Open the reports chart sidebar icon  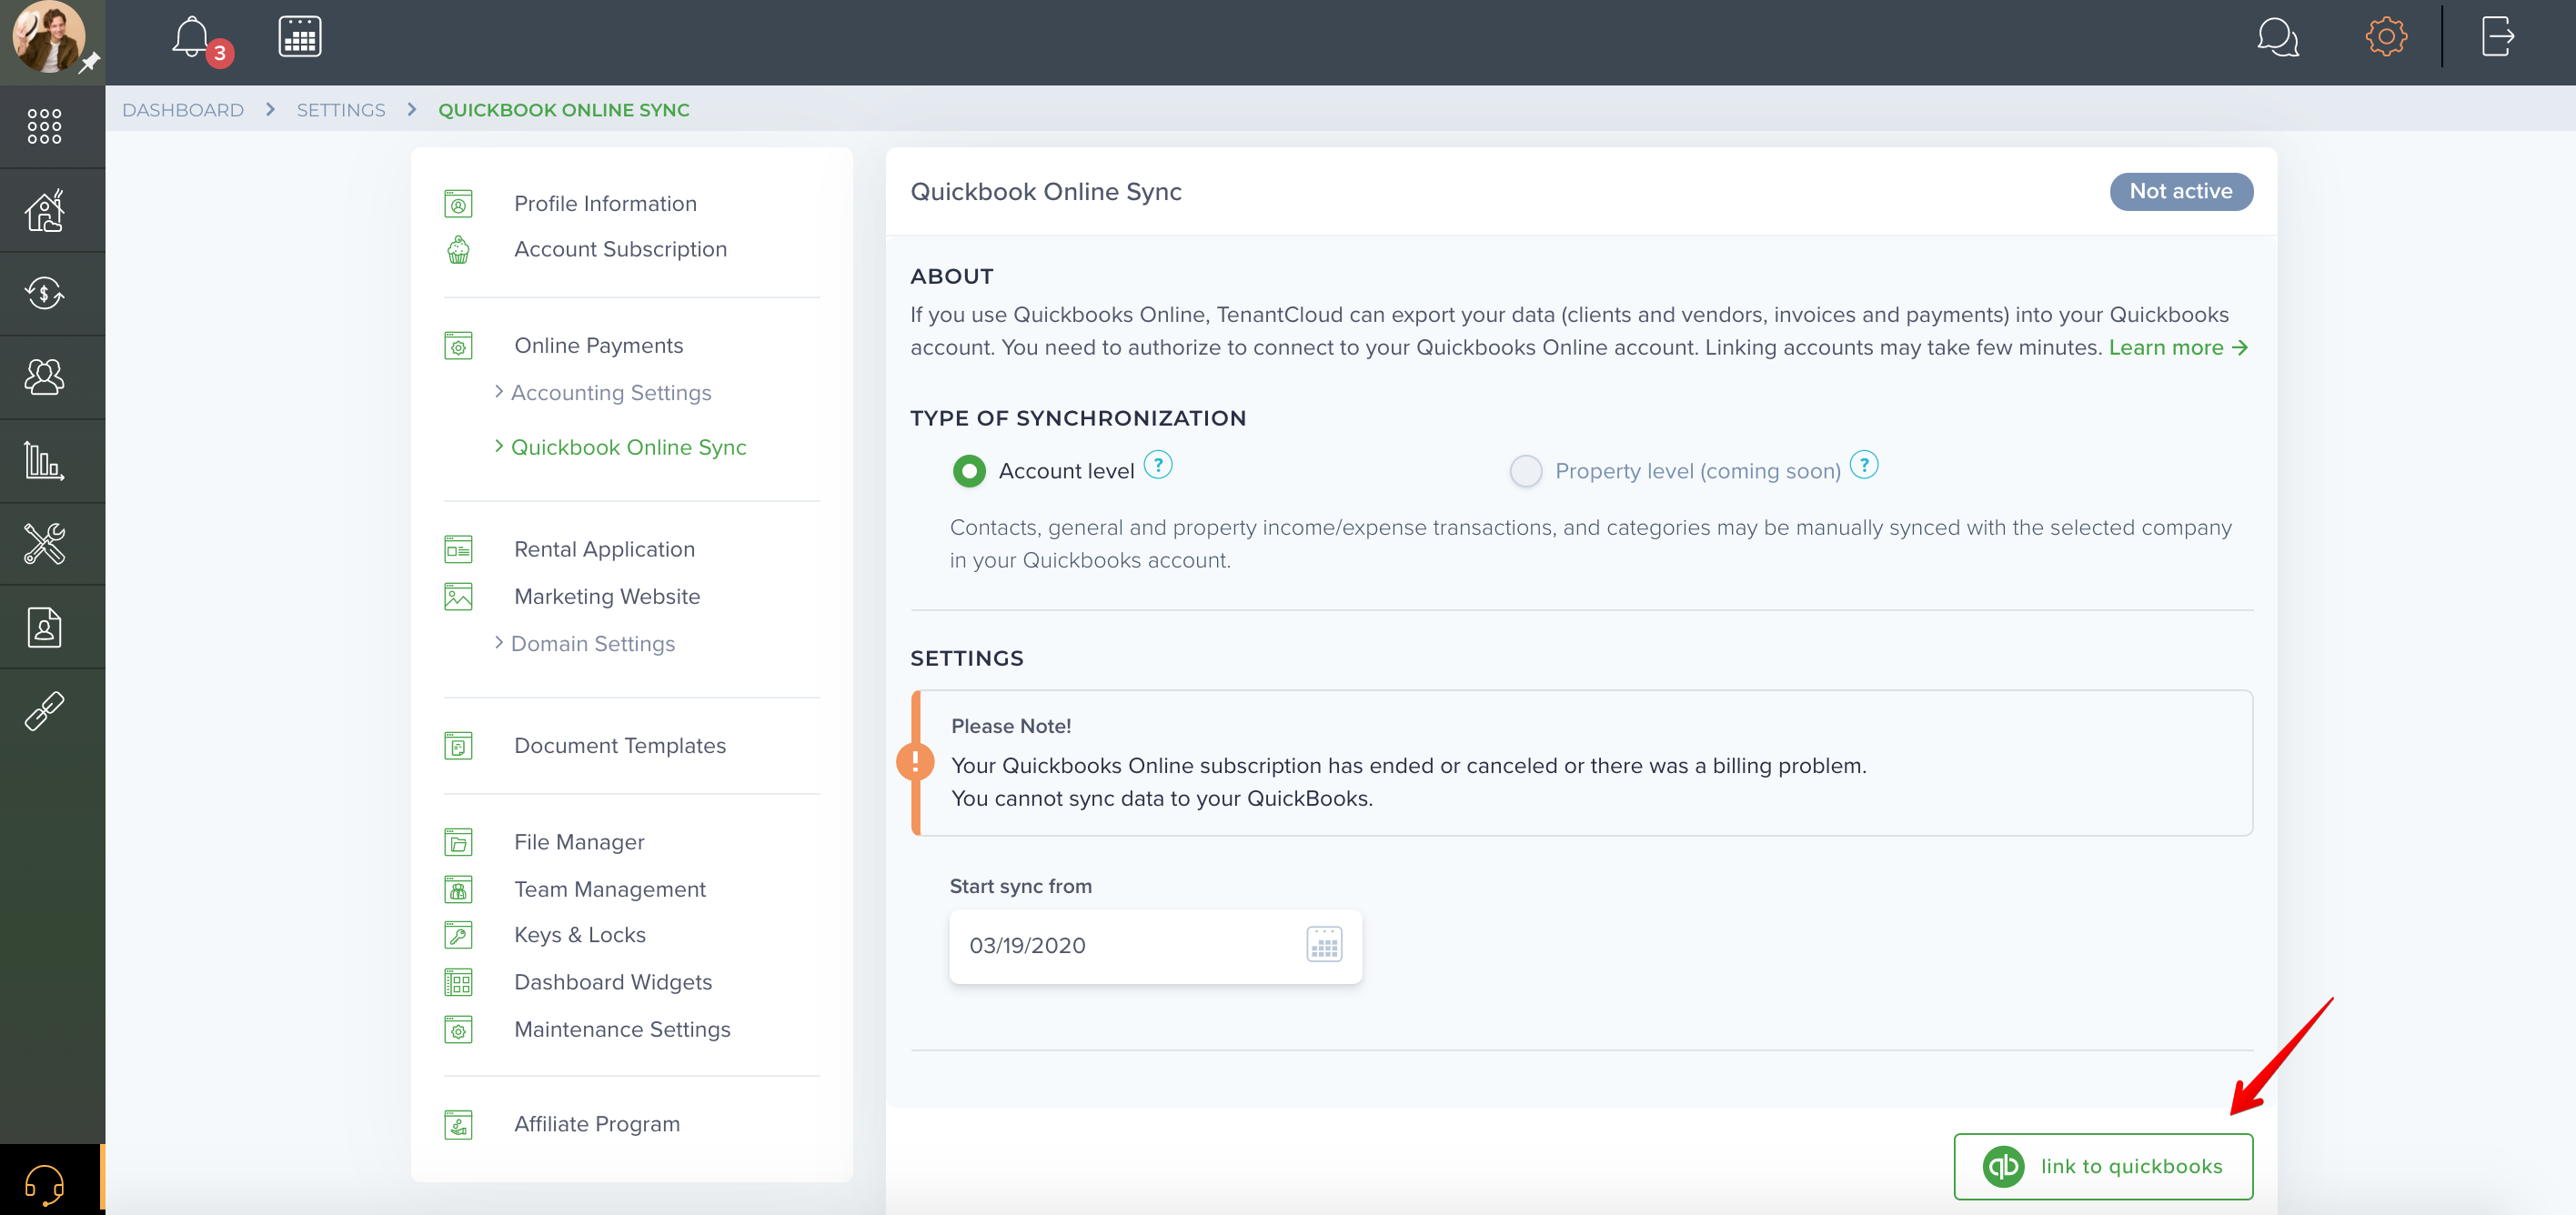tap(44, 461)
